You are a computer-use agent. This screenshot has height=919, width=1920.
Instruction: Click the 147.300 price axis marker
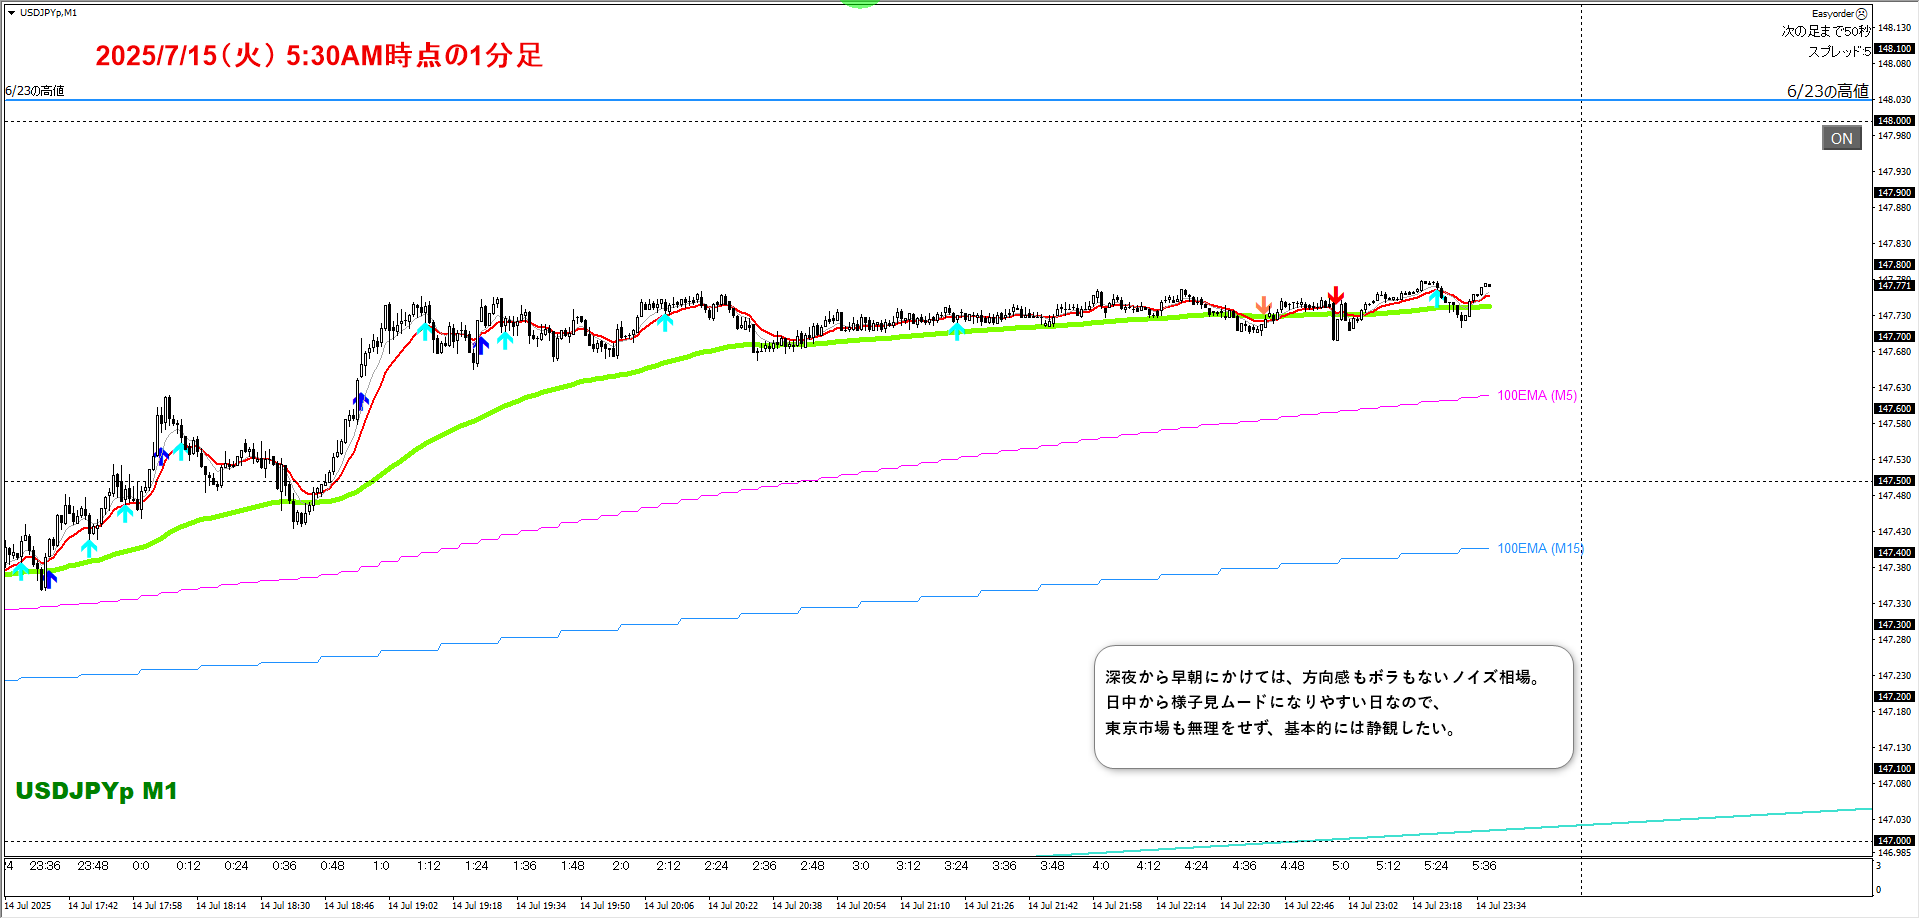pos(1894,624)
